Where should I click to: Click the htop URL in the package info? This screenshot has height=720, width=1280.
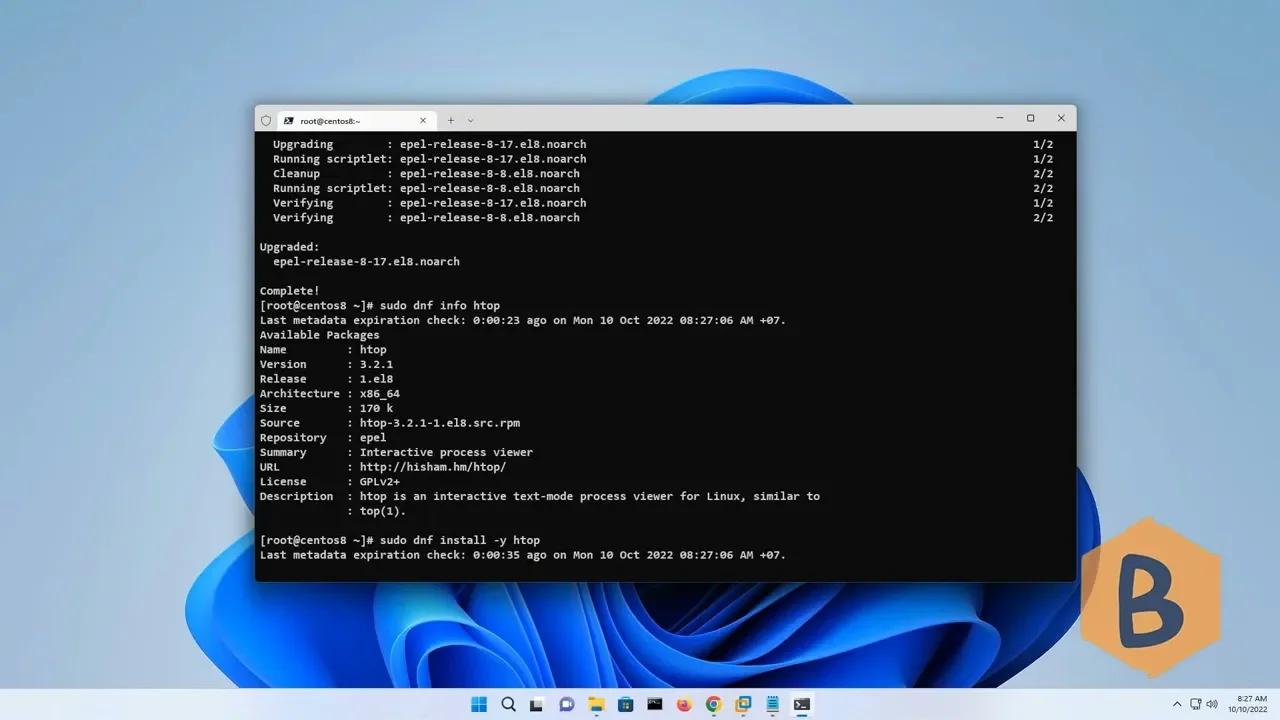431,466
